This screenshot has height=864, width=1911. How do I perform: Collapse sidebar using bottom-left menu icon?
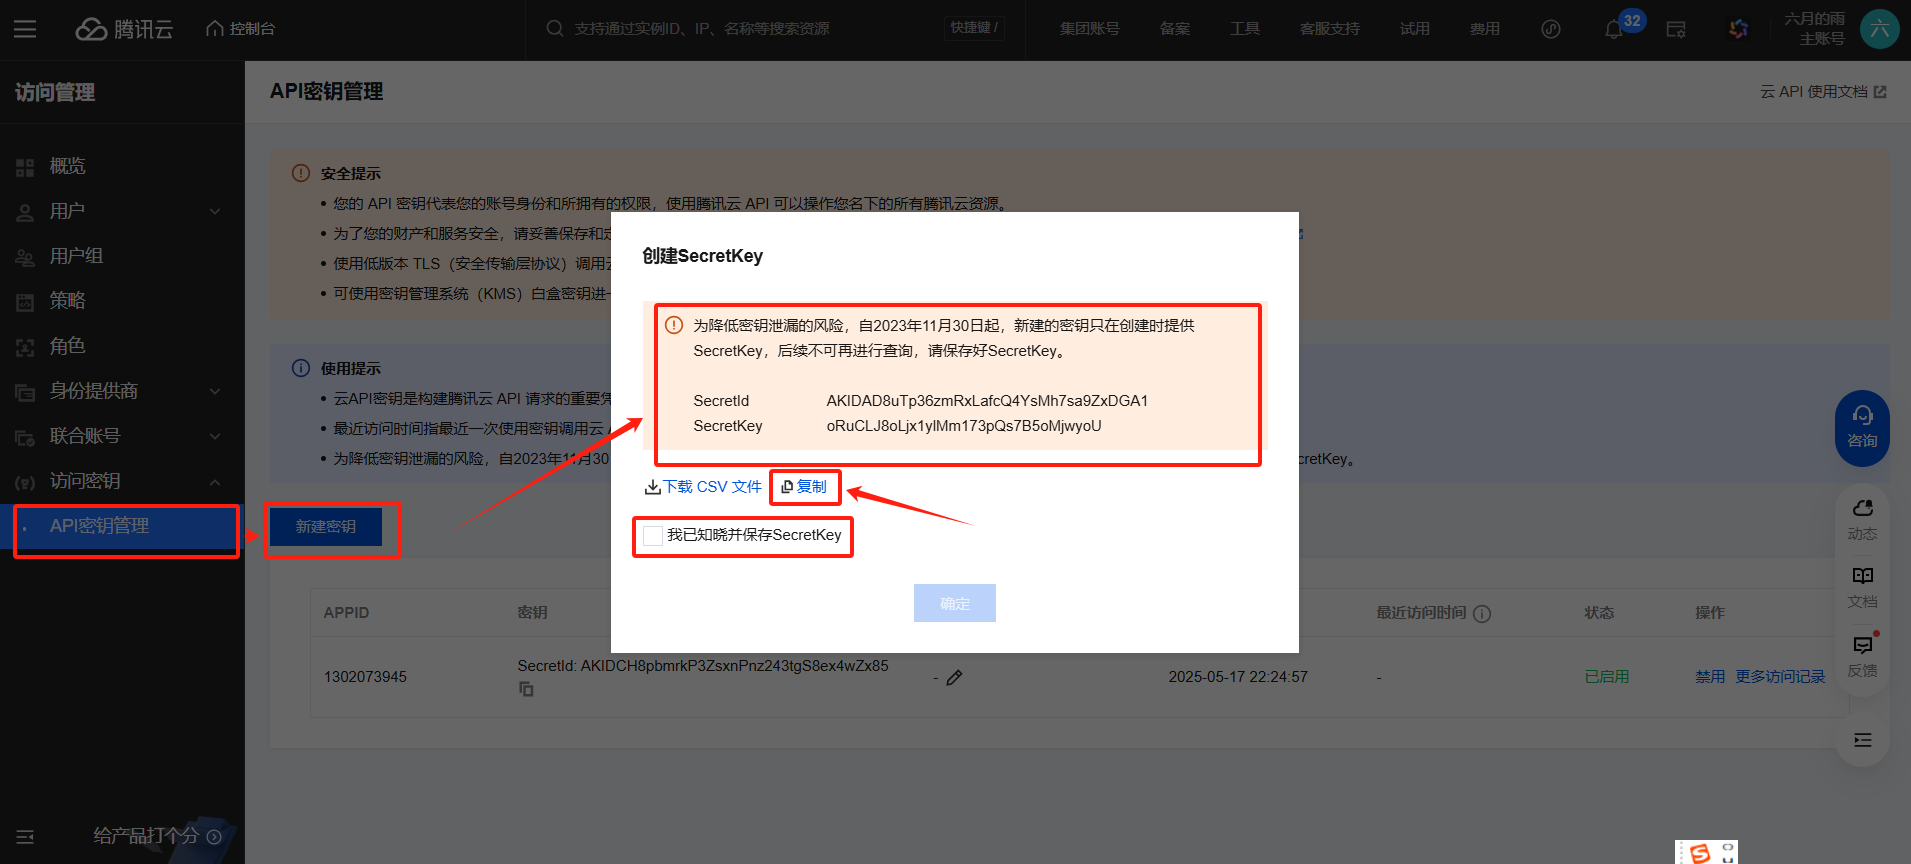[25, 837]
